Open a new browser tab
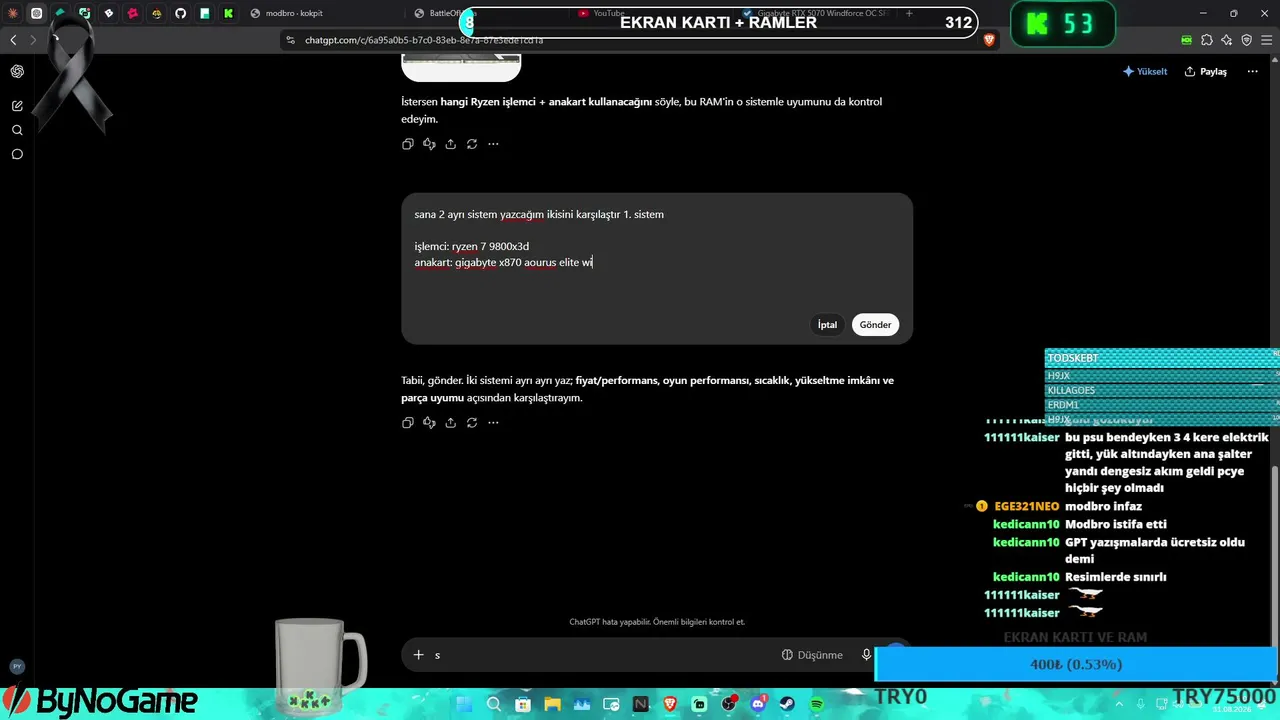The width and height of the screenshot is (1280, 720). click(909, 13)
